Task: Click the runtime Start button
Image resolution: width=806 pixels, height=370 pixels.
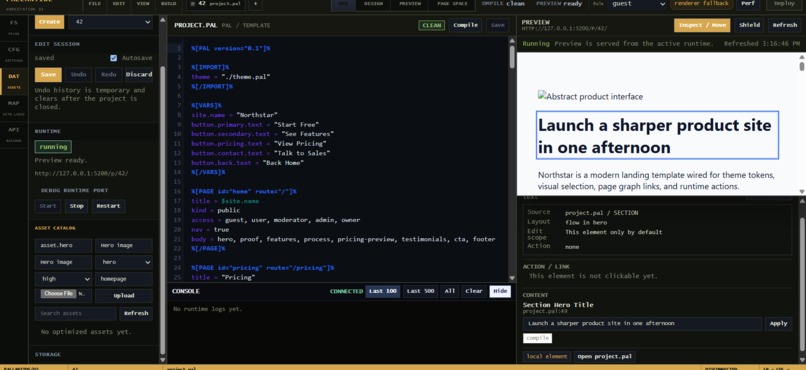Action: 47,206
